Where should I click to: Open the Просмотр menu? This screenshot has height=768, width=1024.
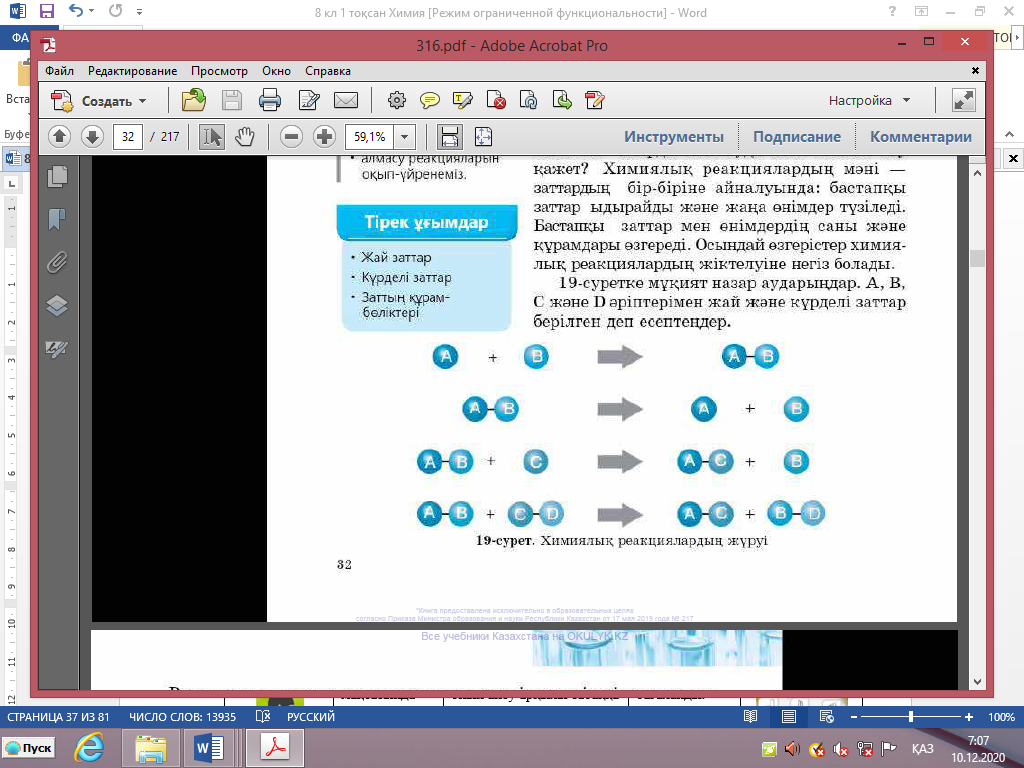coord(219,71)
